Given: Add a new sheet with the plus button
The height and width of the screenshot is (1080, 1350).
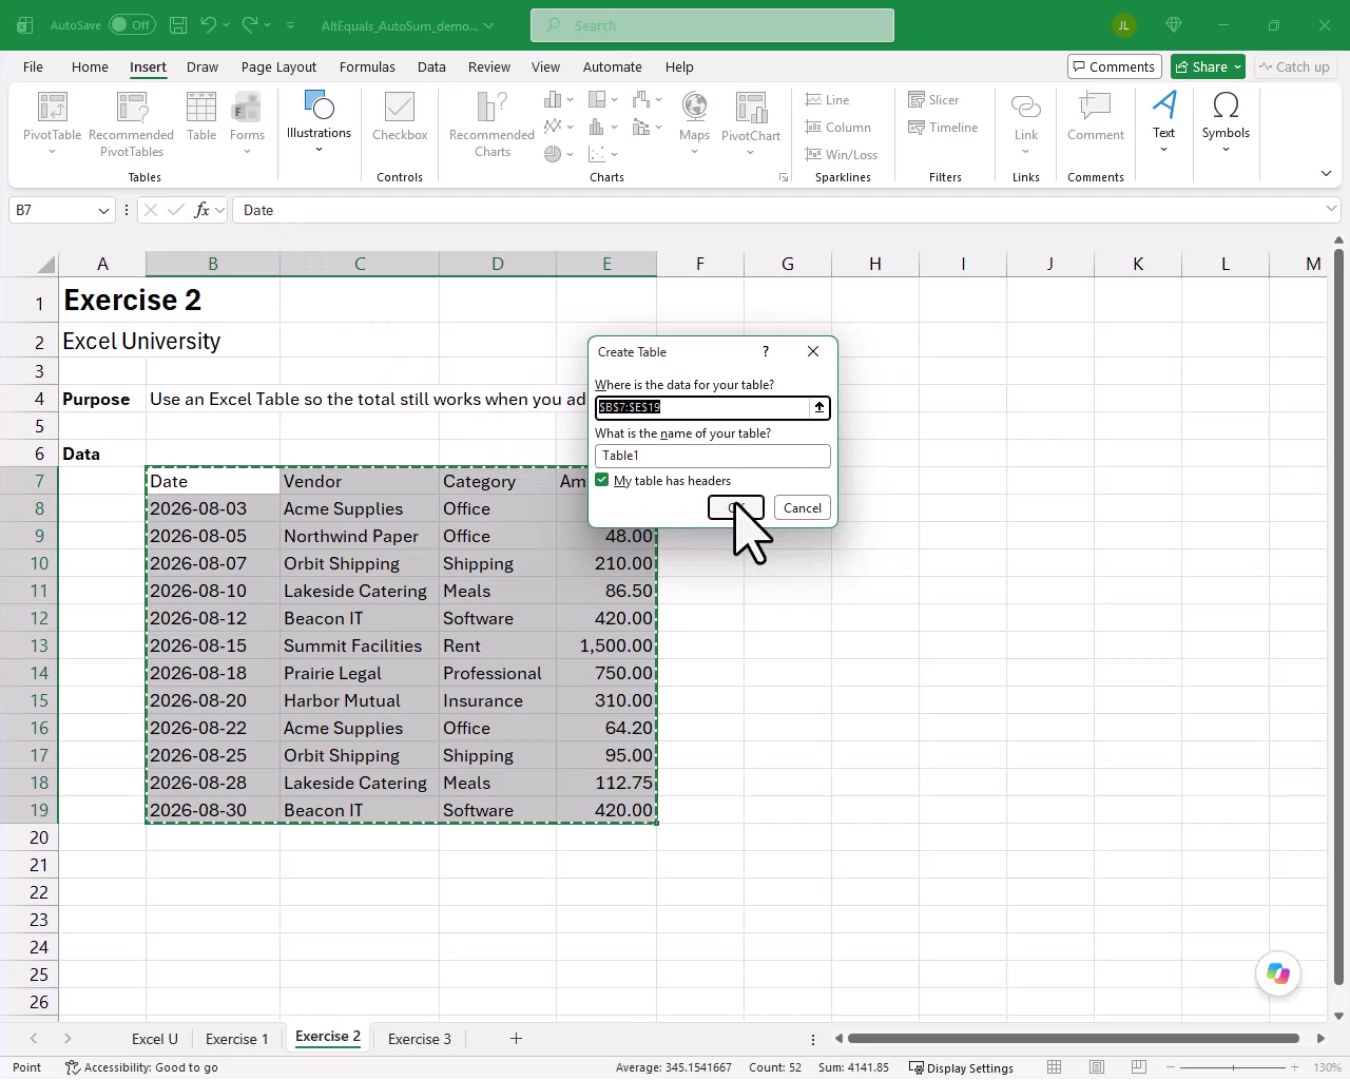Looking at the screenshot, I should click(516, 1039).
